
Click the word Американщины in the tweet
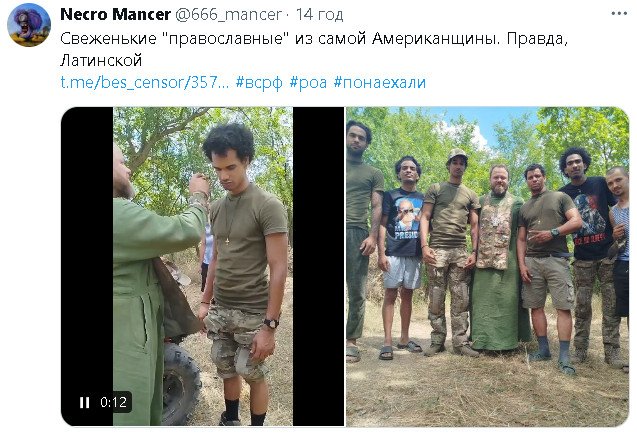[x=436, y=39]
